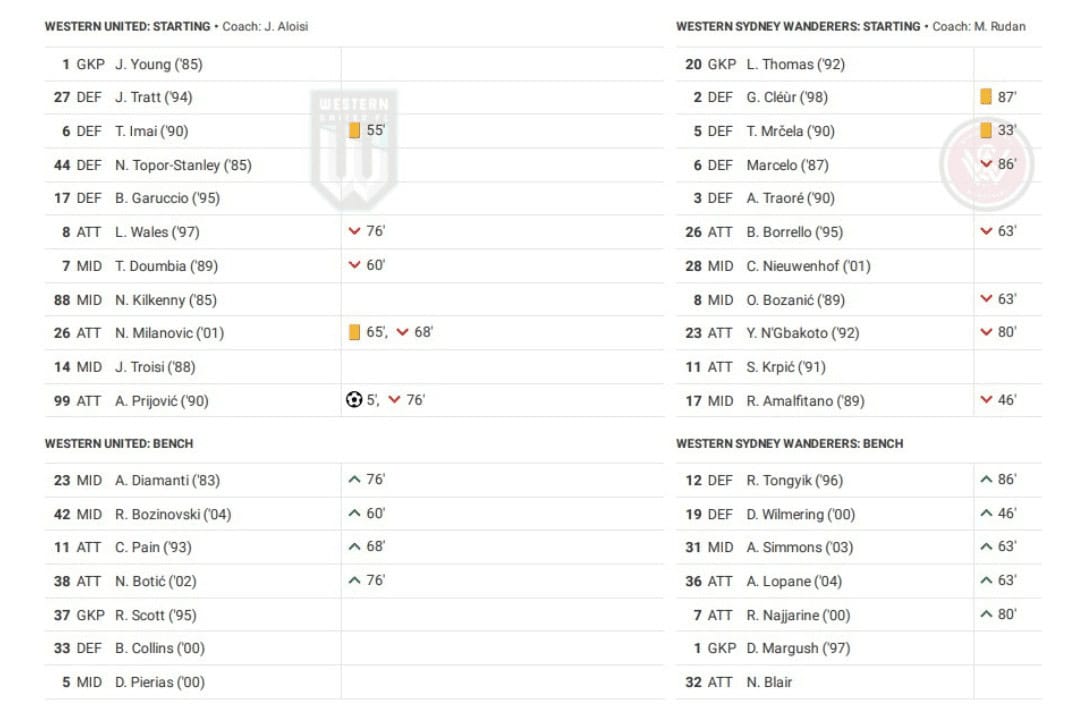Image resolution: width=1068 pixels, height=712 pixels.
Task: Click the Western United crest logo
Action: [x=354, y=148]
